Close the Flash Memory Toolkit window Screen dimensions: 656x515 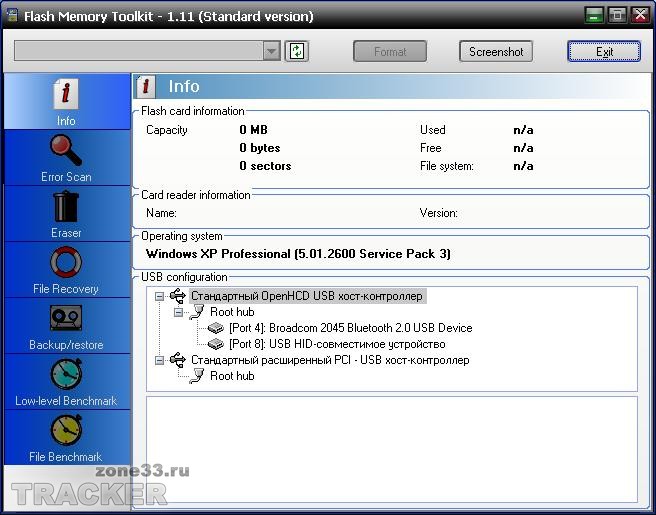(x=640, y=15)
